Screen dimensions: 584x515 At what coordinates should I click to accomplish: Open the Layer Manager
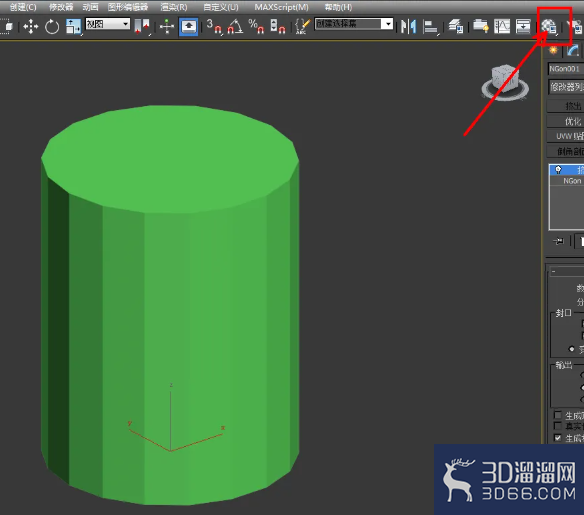(x=456, y=26)
